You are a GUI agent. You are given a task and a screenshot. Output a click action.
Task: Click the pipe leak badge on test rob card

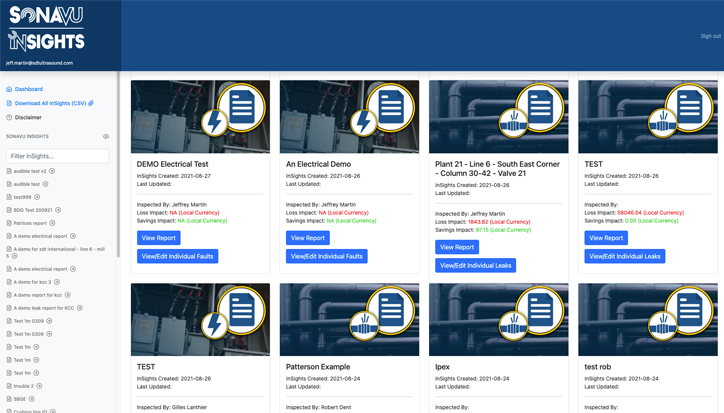(x=662, y=326)
